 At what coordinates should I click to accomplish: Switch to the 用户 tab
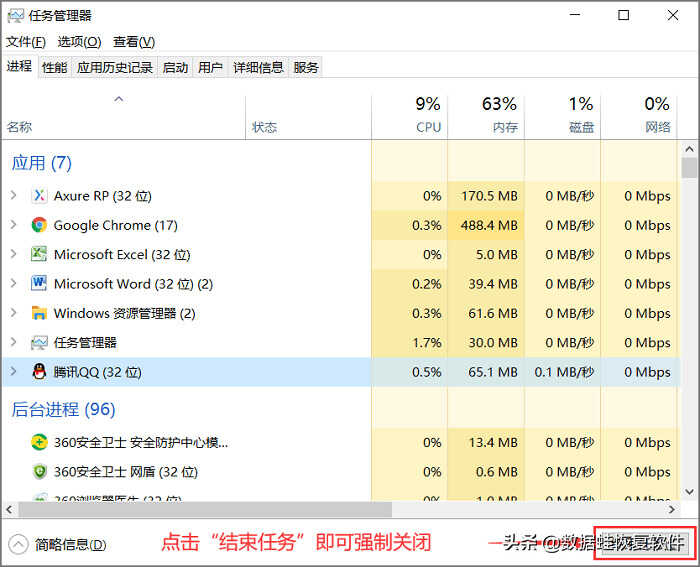coord(210,67)
